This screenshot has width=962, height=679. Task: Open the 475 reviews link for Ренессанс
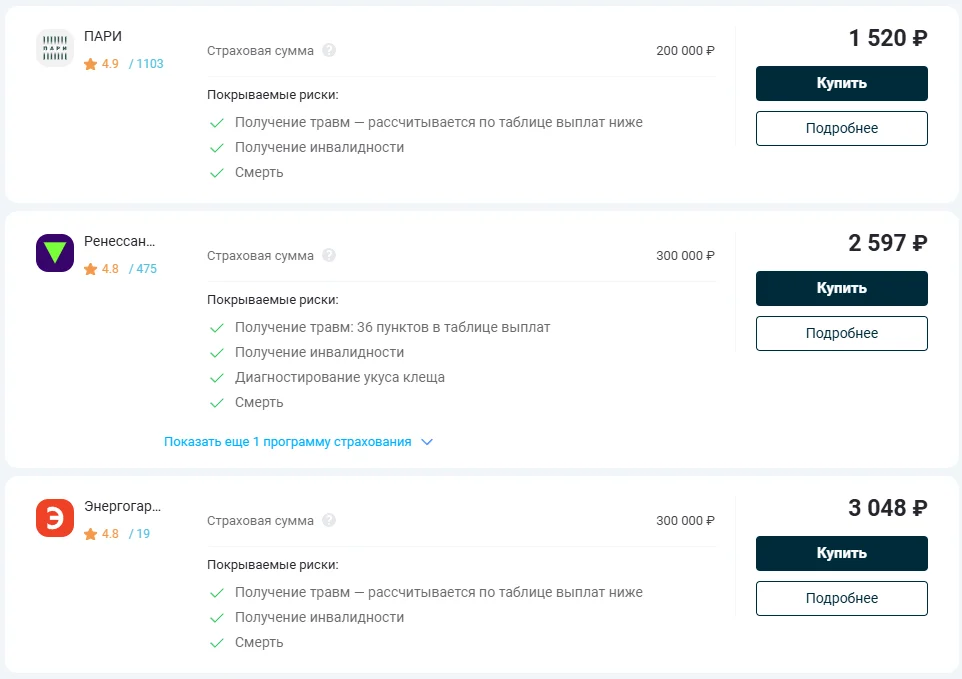143,269
